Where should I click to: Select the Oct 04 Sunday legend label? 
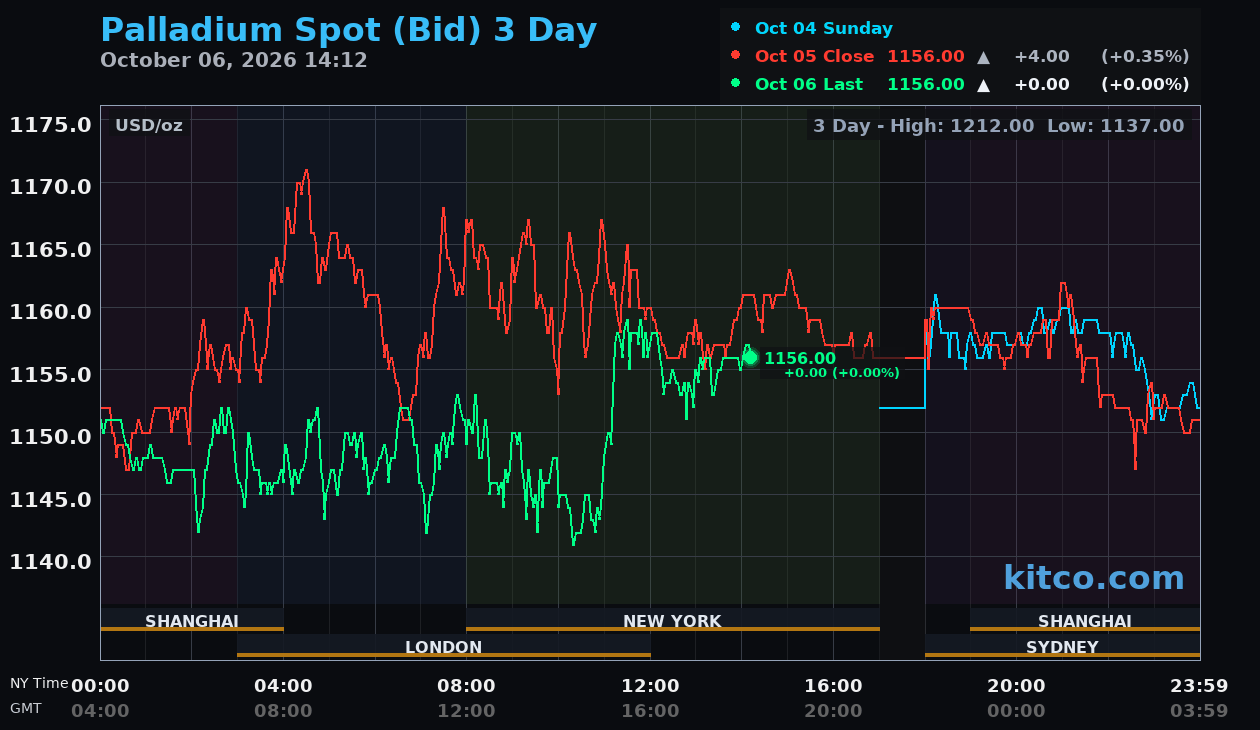coord(823,28)
